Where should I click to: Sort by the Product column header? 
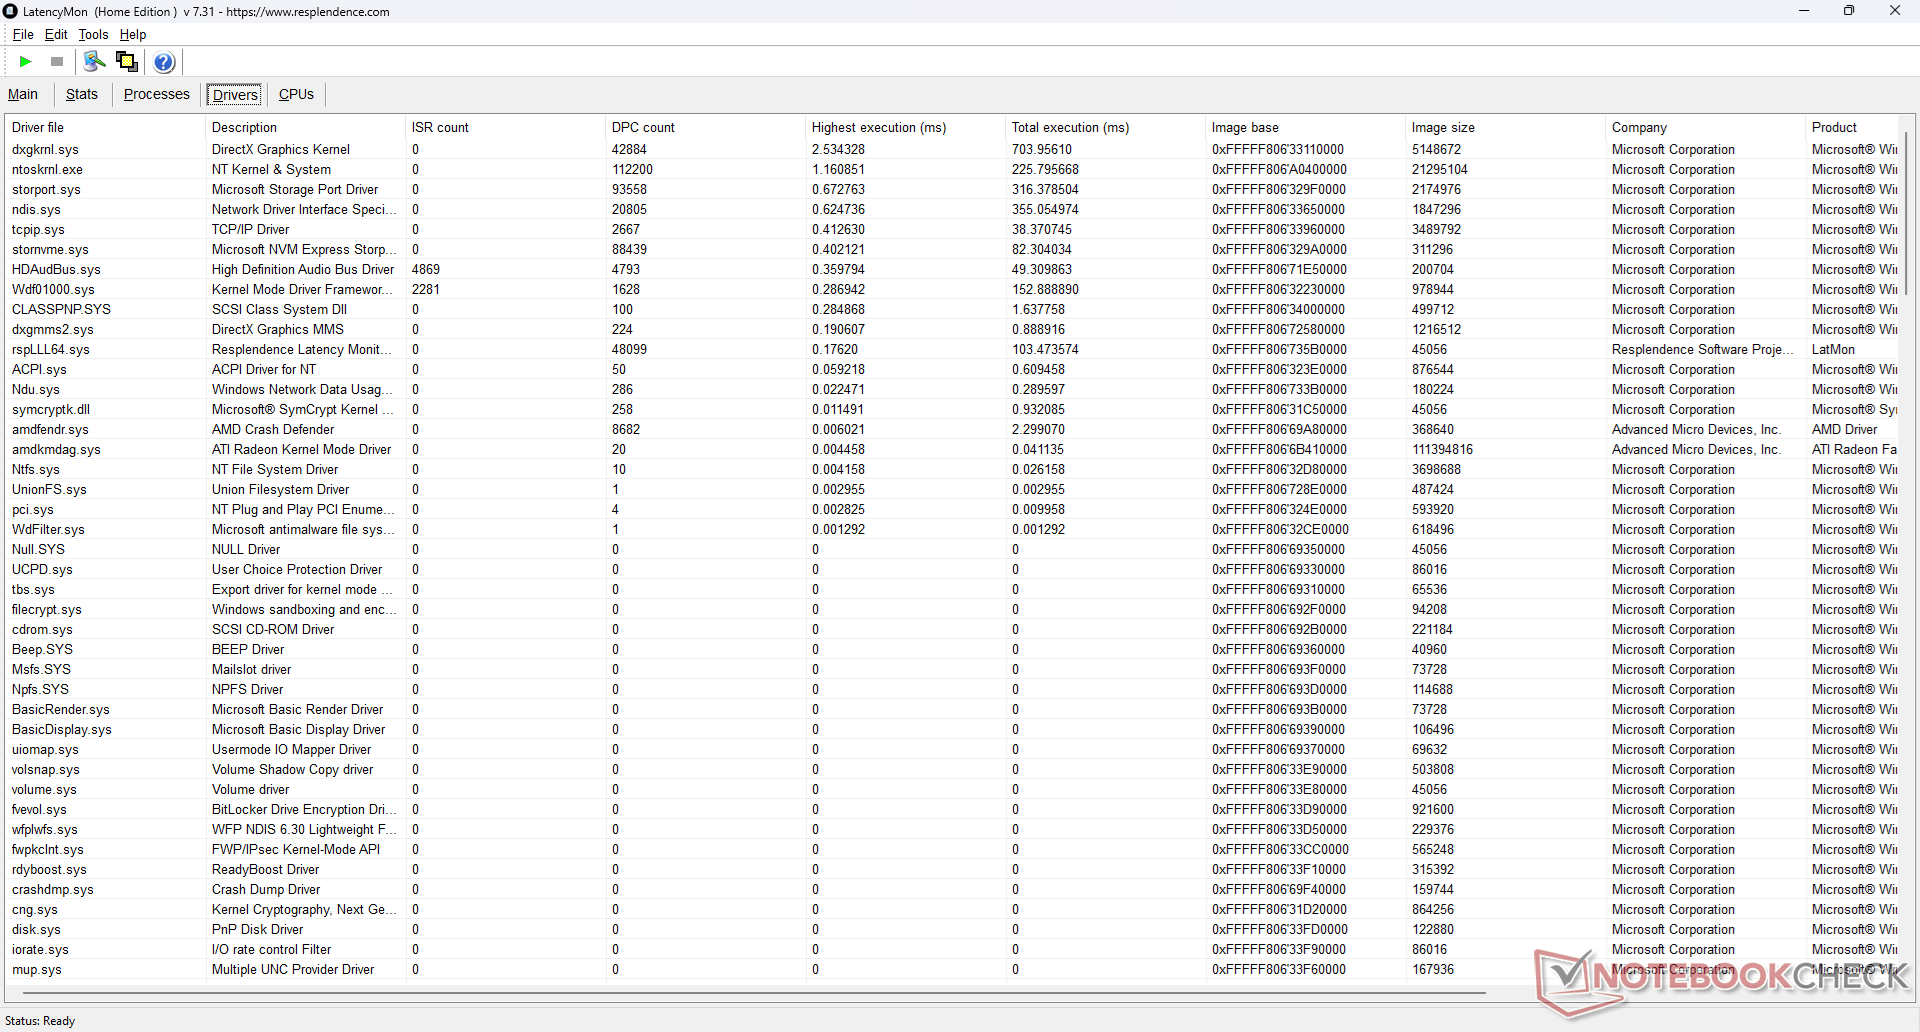pos(1852,127)
